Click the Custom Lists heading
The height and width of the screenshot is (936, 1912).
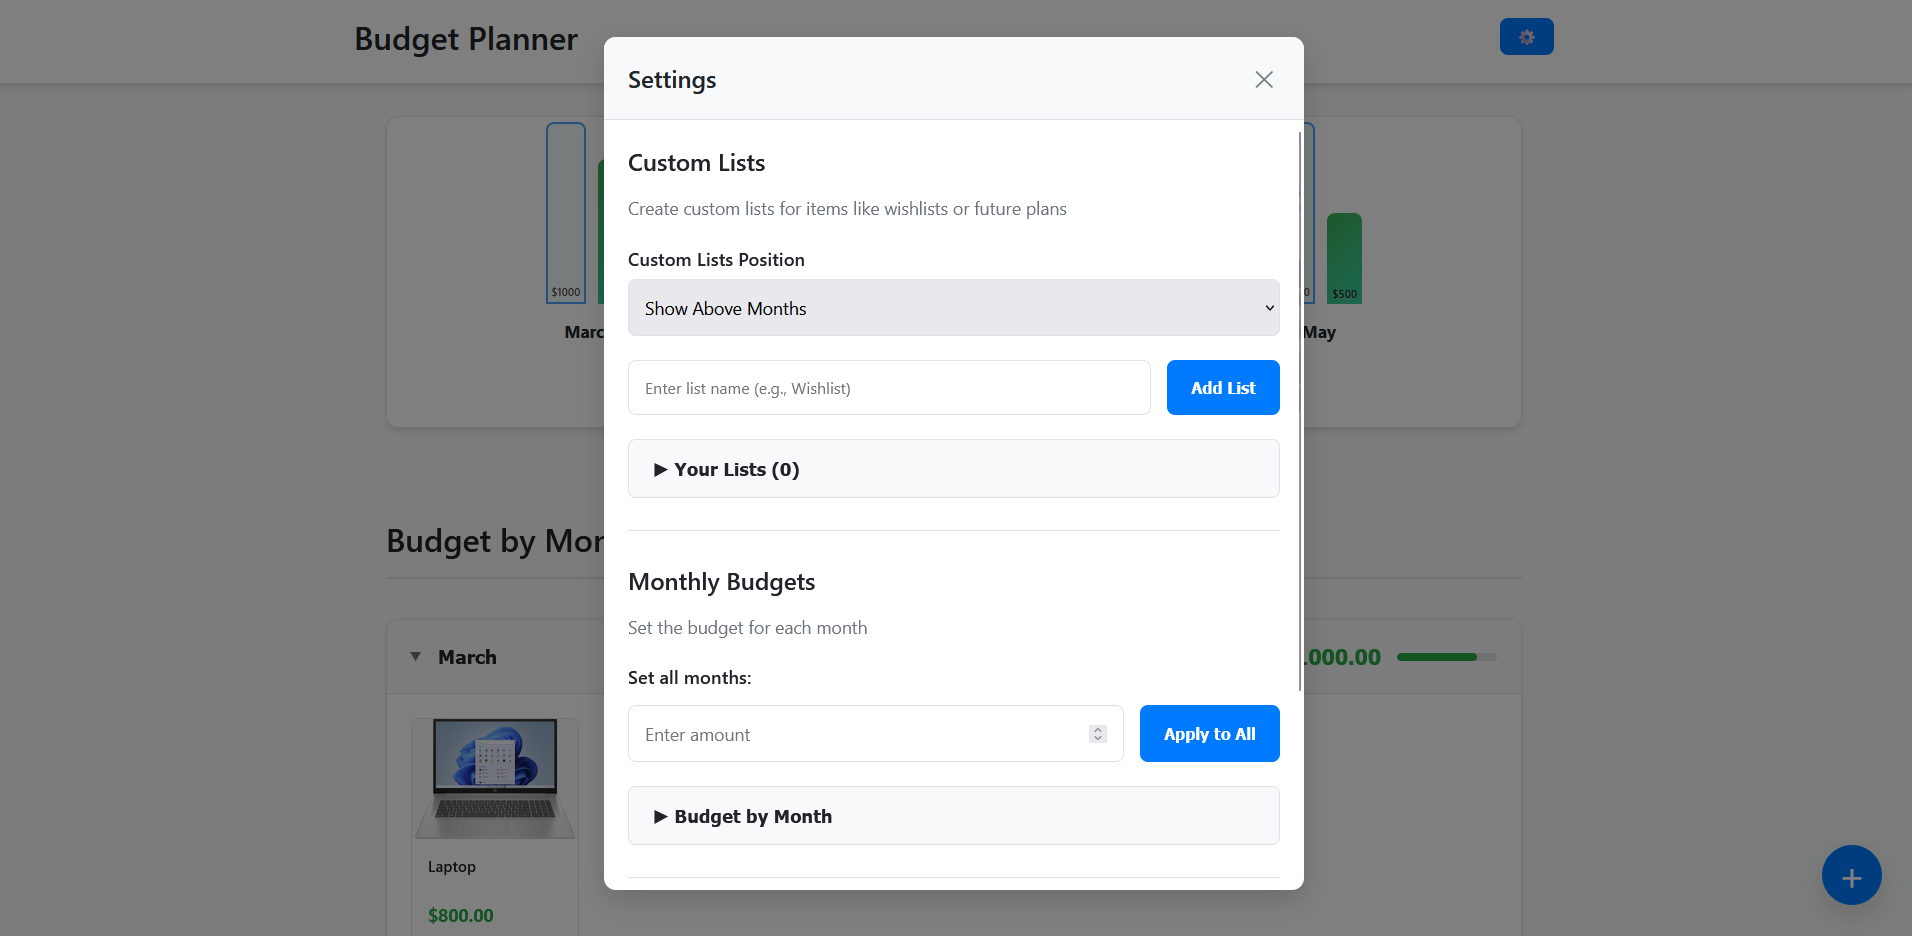click(x=696, y=163)
